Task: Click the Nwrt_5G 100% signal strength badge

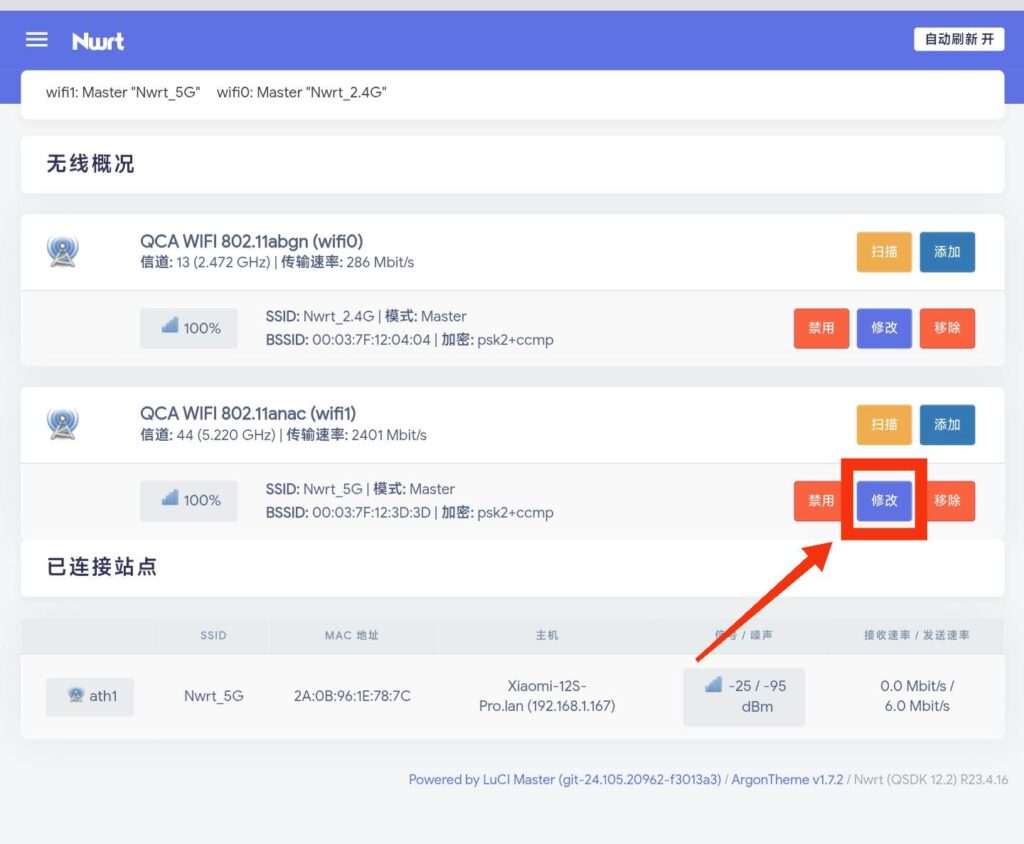Action: pos(189,500)
